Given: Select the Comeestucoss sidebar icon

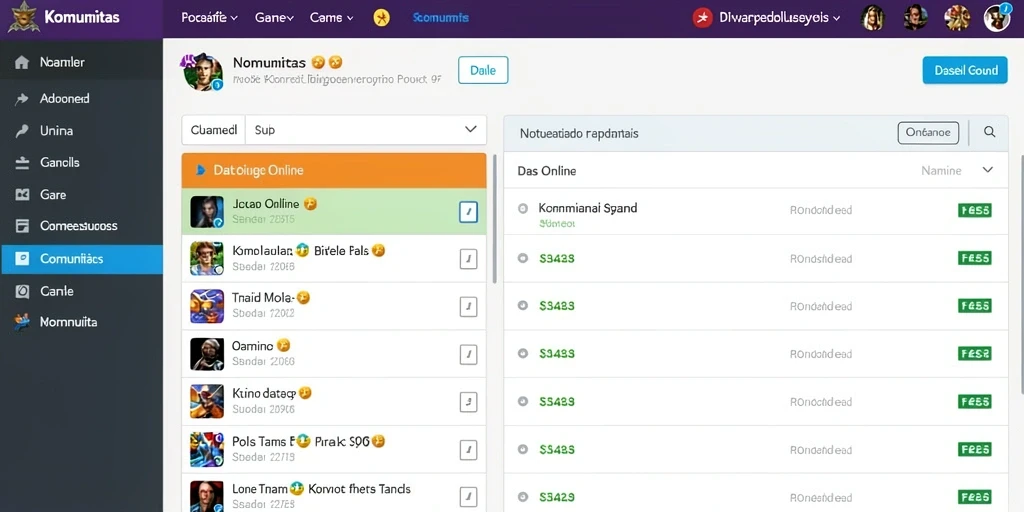Looking at the screenshot, I should click(22, 226).
